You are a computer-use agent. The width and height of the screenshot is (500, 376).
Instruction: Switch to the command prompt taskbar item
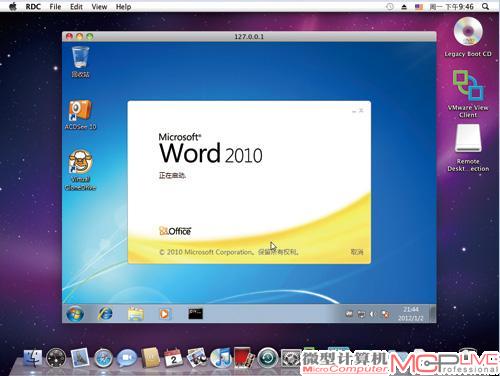[x=195, y=314]
